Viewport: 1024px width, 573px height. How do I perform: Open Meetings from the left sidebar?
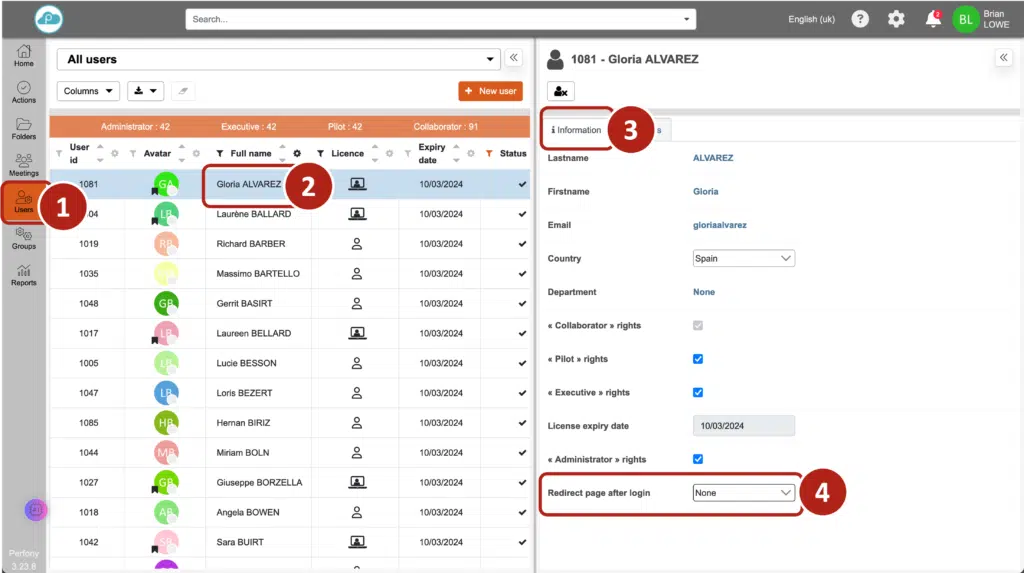pyautogui.click(x=23, y=165)
